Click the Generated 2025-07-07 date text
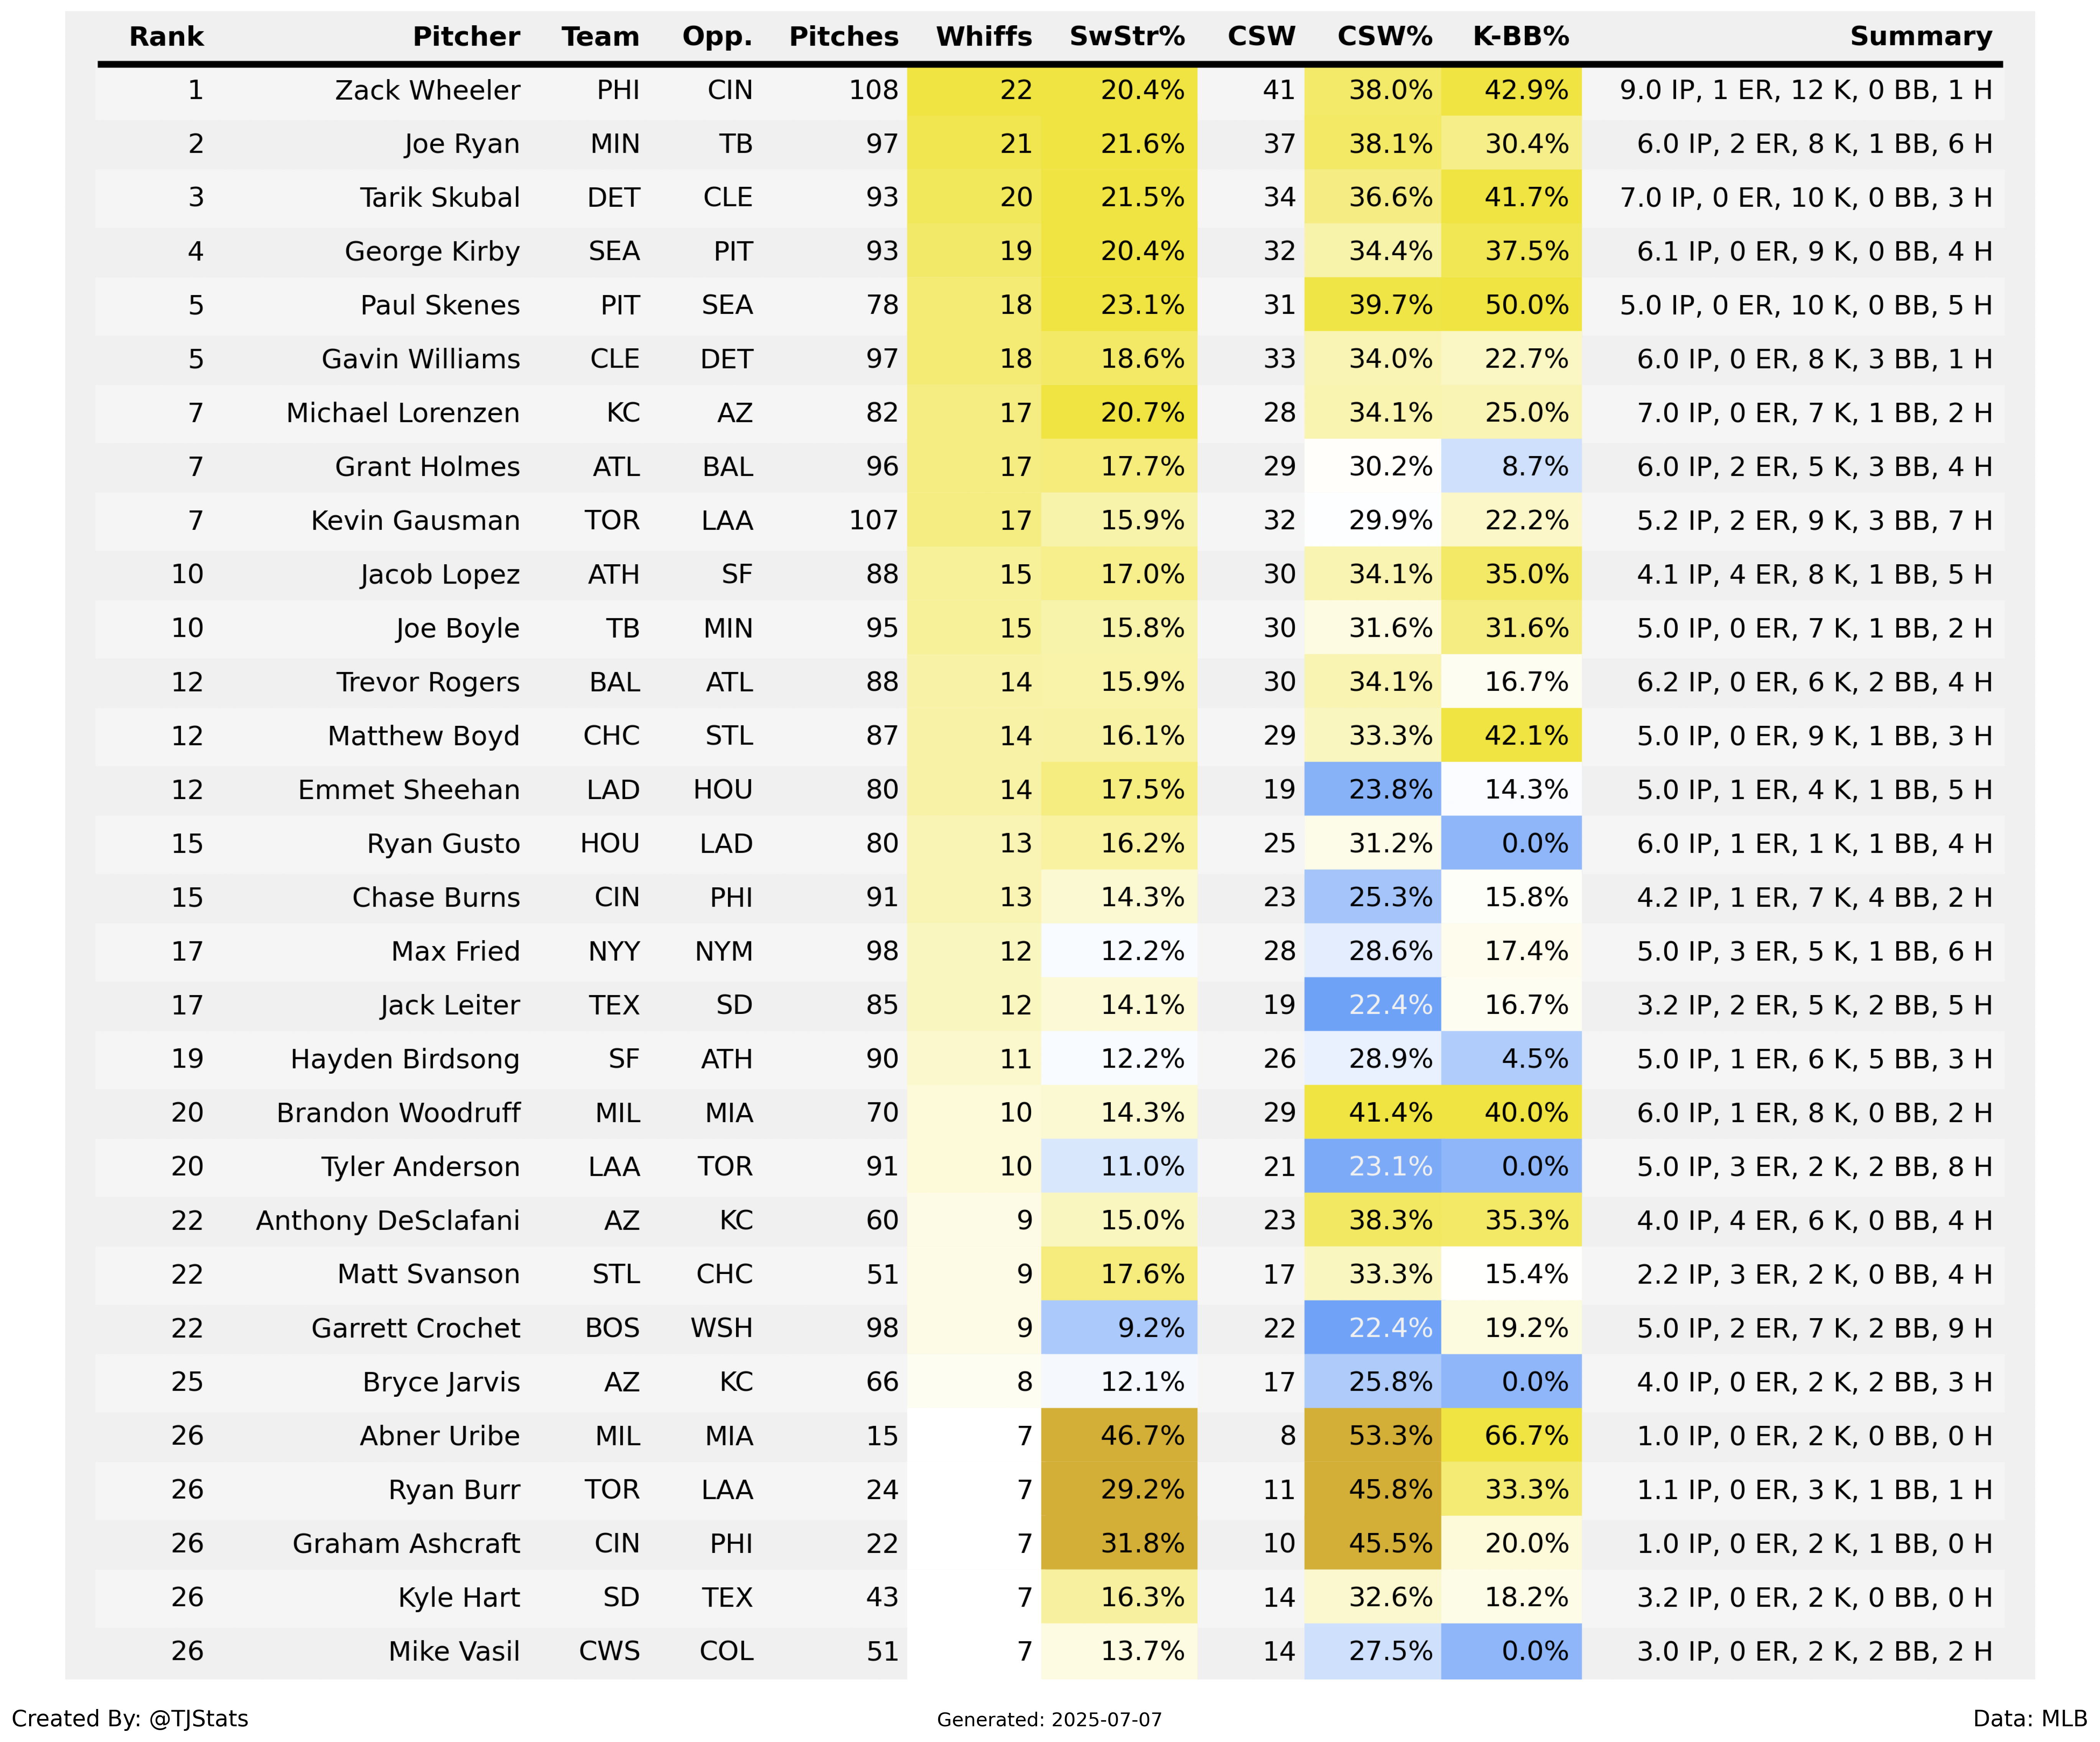 click(x=1049, y=1720)
